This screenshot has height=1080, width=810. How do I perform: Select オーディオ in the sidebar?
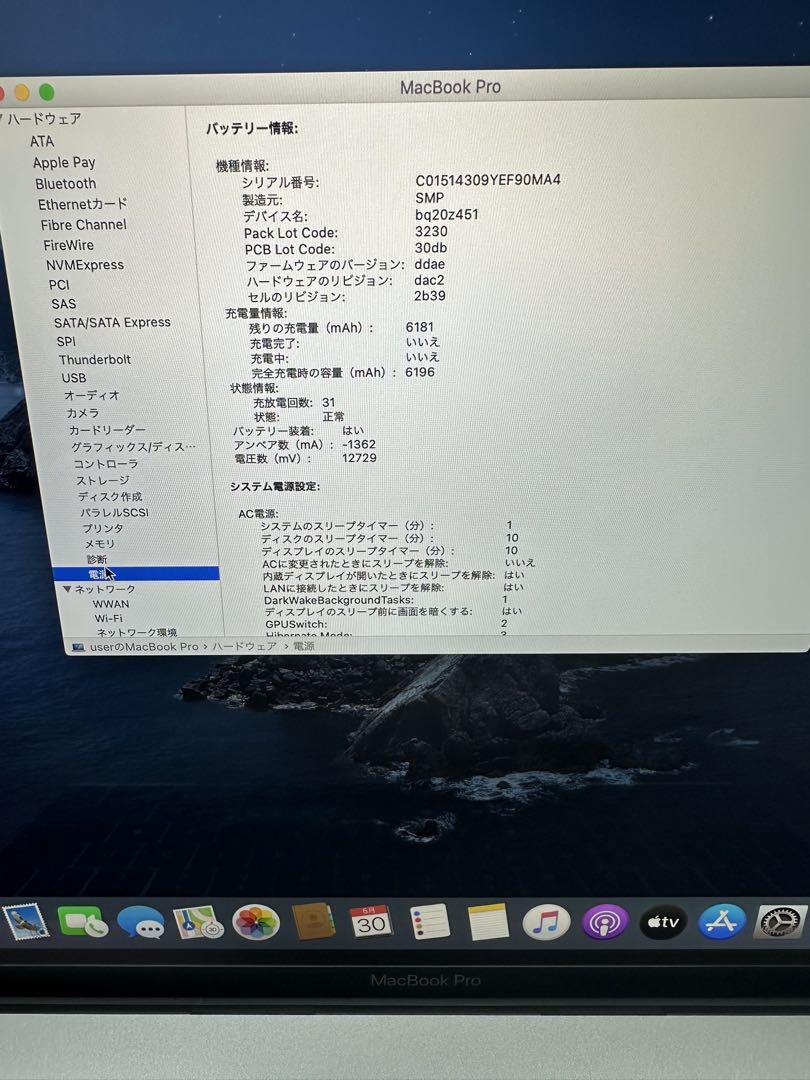click(x=92, y=395)
